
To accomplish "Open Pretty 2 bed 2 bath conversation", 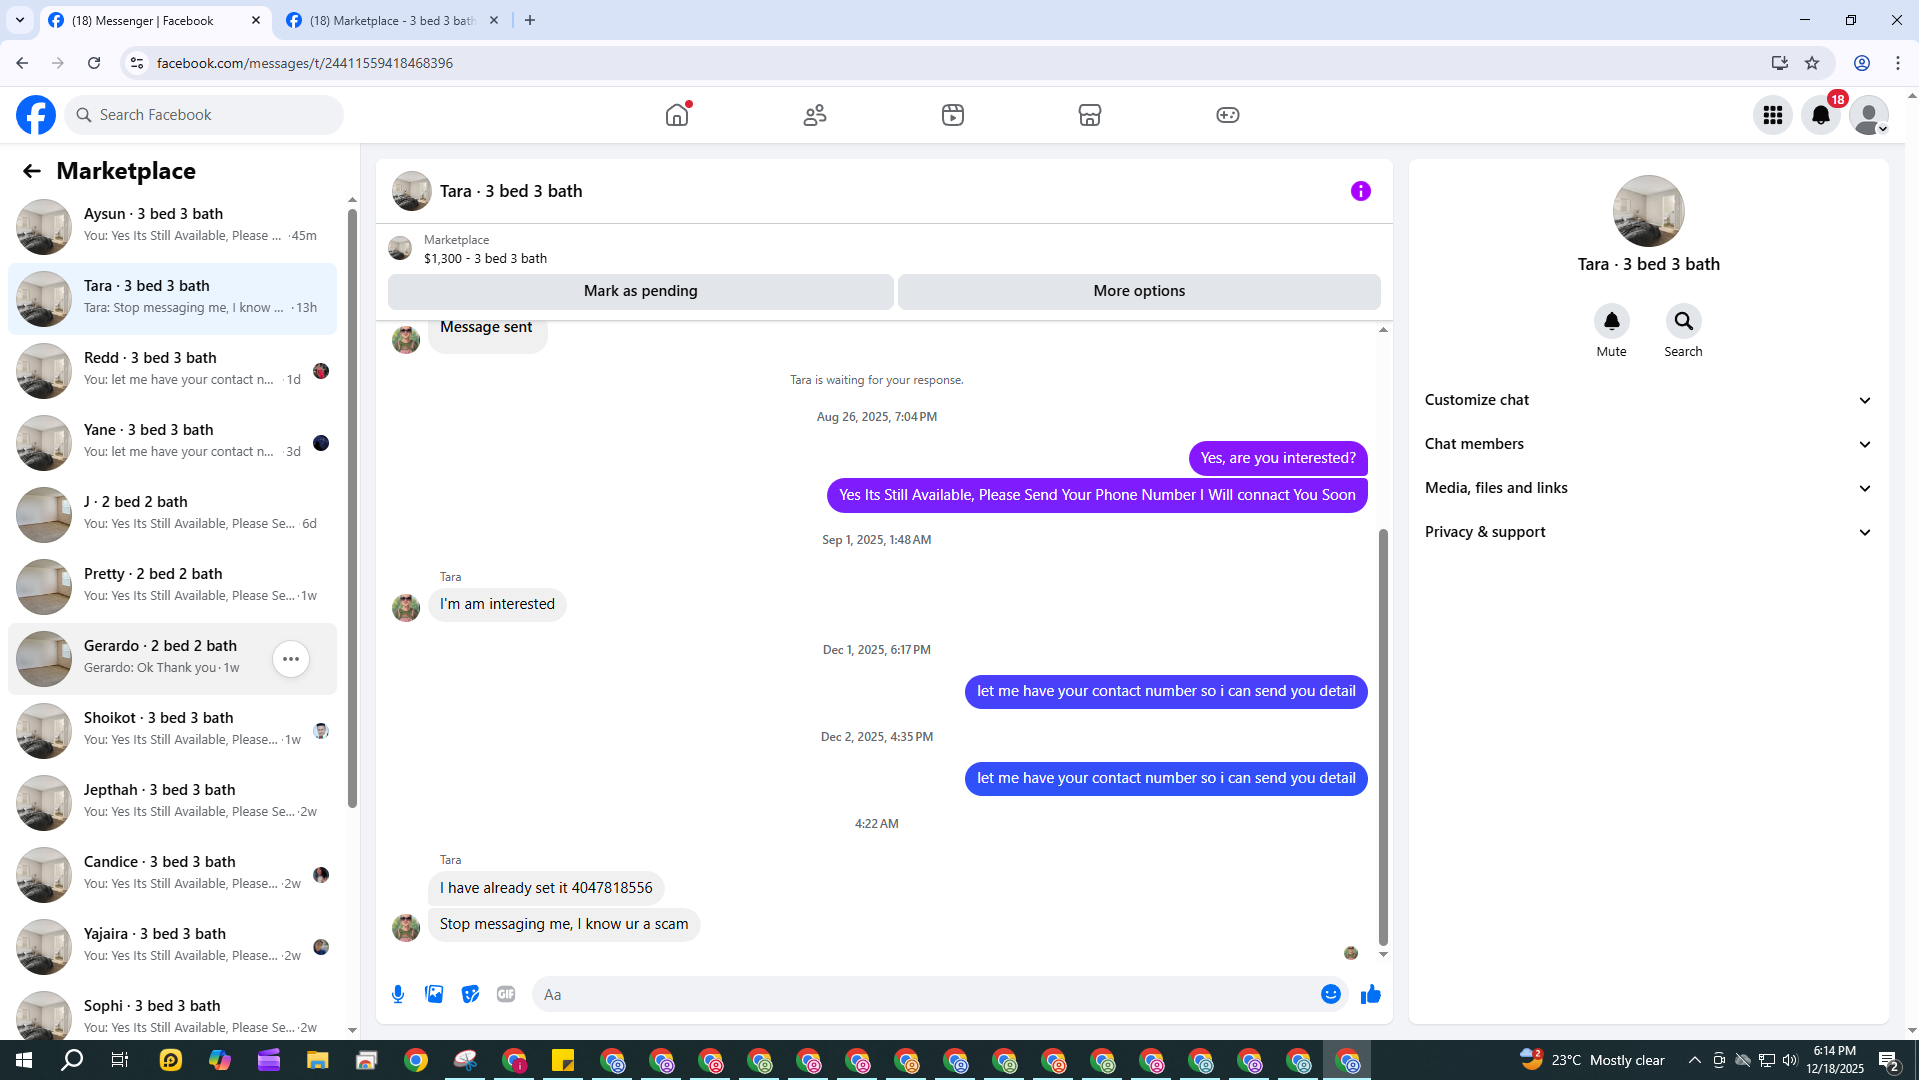I will 172,586.
